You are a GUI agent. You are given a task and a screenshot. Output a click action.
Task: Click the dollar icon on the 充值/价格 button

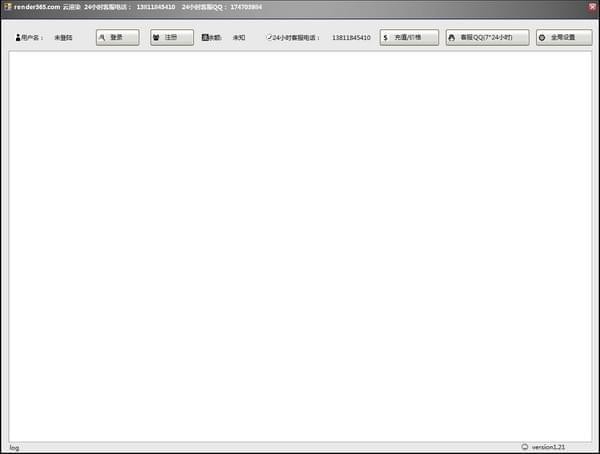(x=386, y=38)
